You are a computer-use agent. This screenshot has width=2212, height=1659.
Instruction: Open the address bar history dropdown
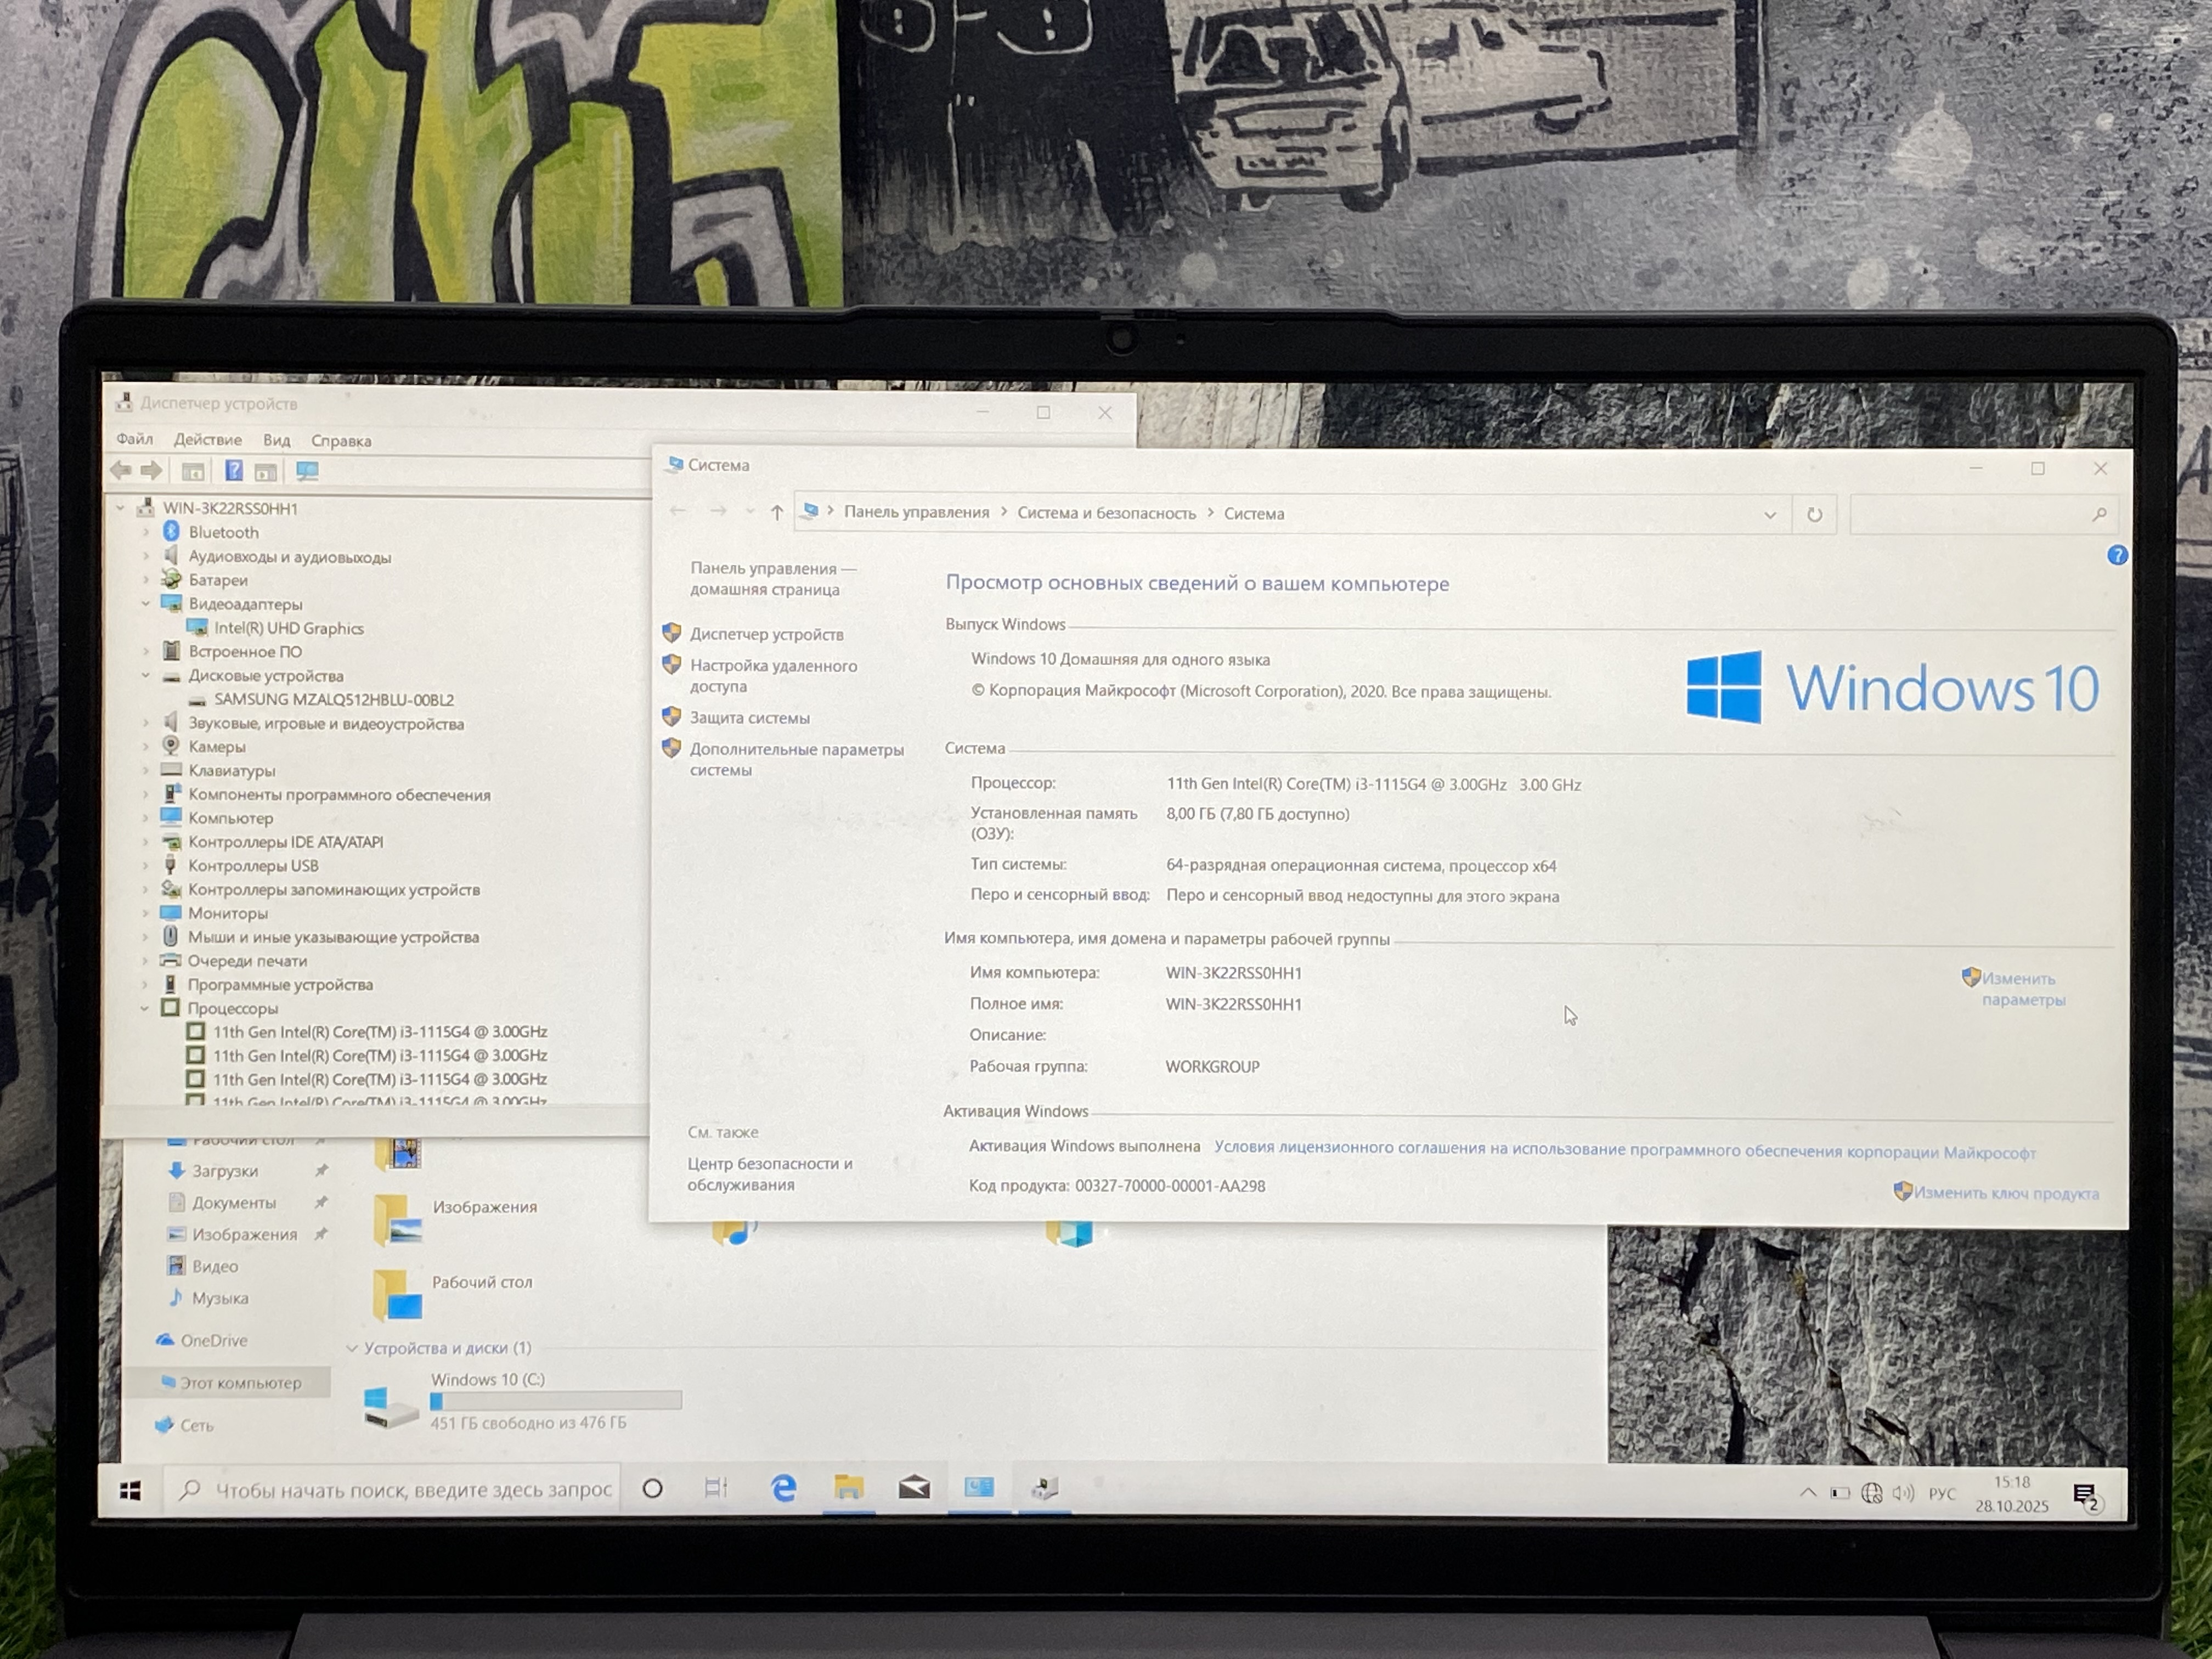coord(1770,515)
